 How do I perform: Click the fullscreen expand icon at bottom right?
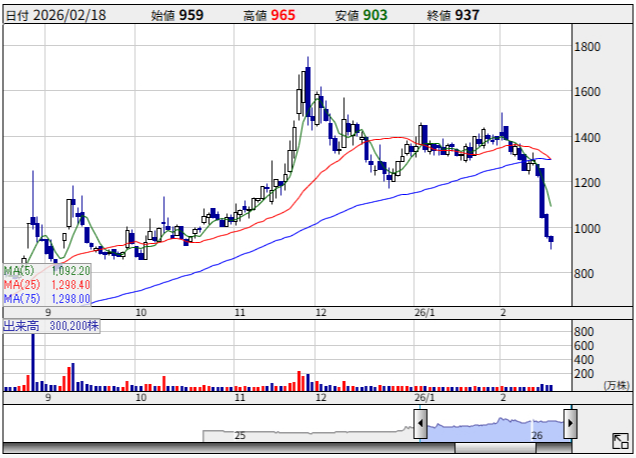pyautogui.click(x=620, y=441)
